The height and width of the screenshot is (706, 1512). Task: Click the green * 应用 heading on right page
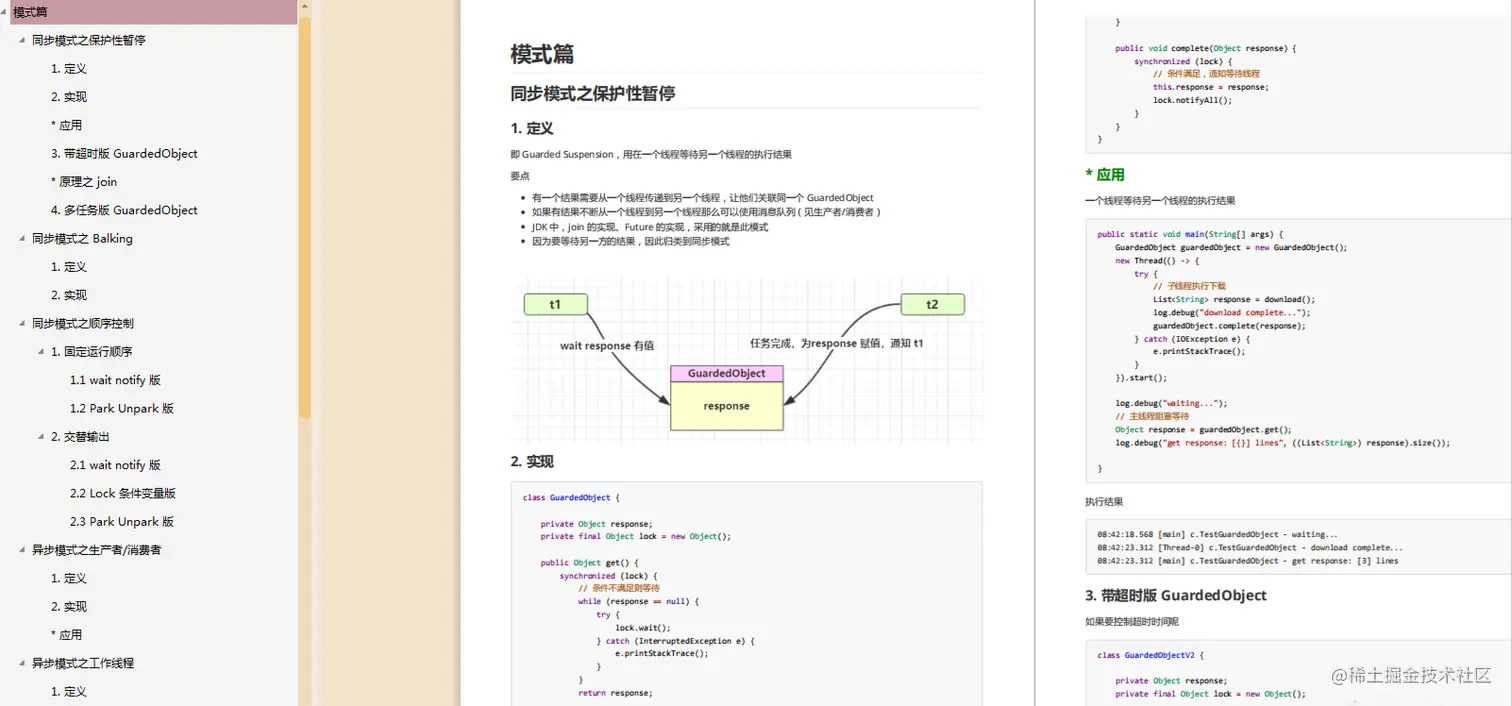coord(1105,174)
